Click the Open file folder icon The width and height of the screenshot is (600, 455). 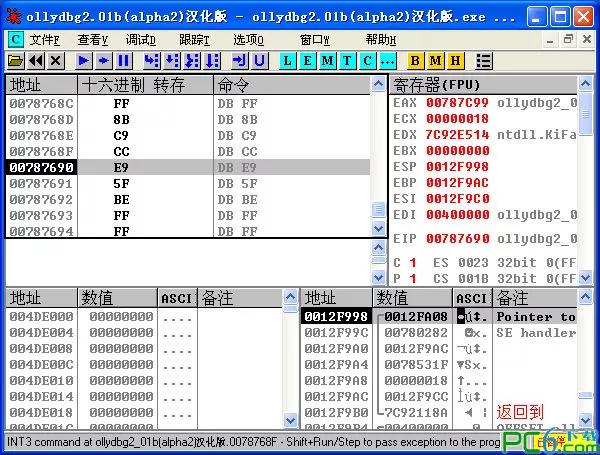point(15,61)
